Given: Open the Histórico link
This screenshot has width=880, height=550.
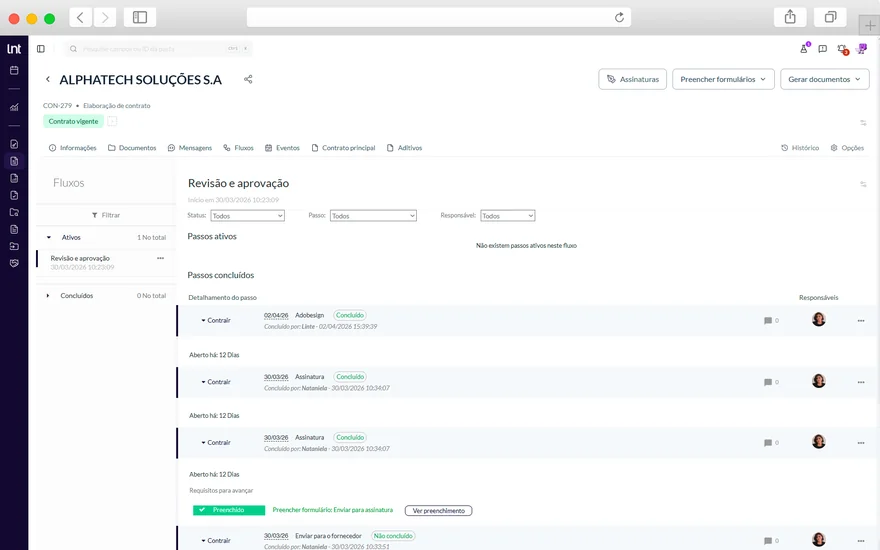Looking at the screenshot, I should click(x=800, y=148).
